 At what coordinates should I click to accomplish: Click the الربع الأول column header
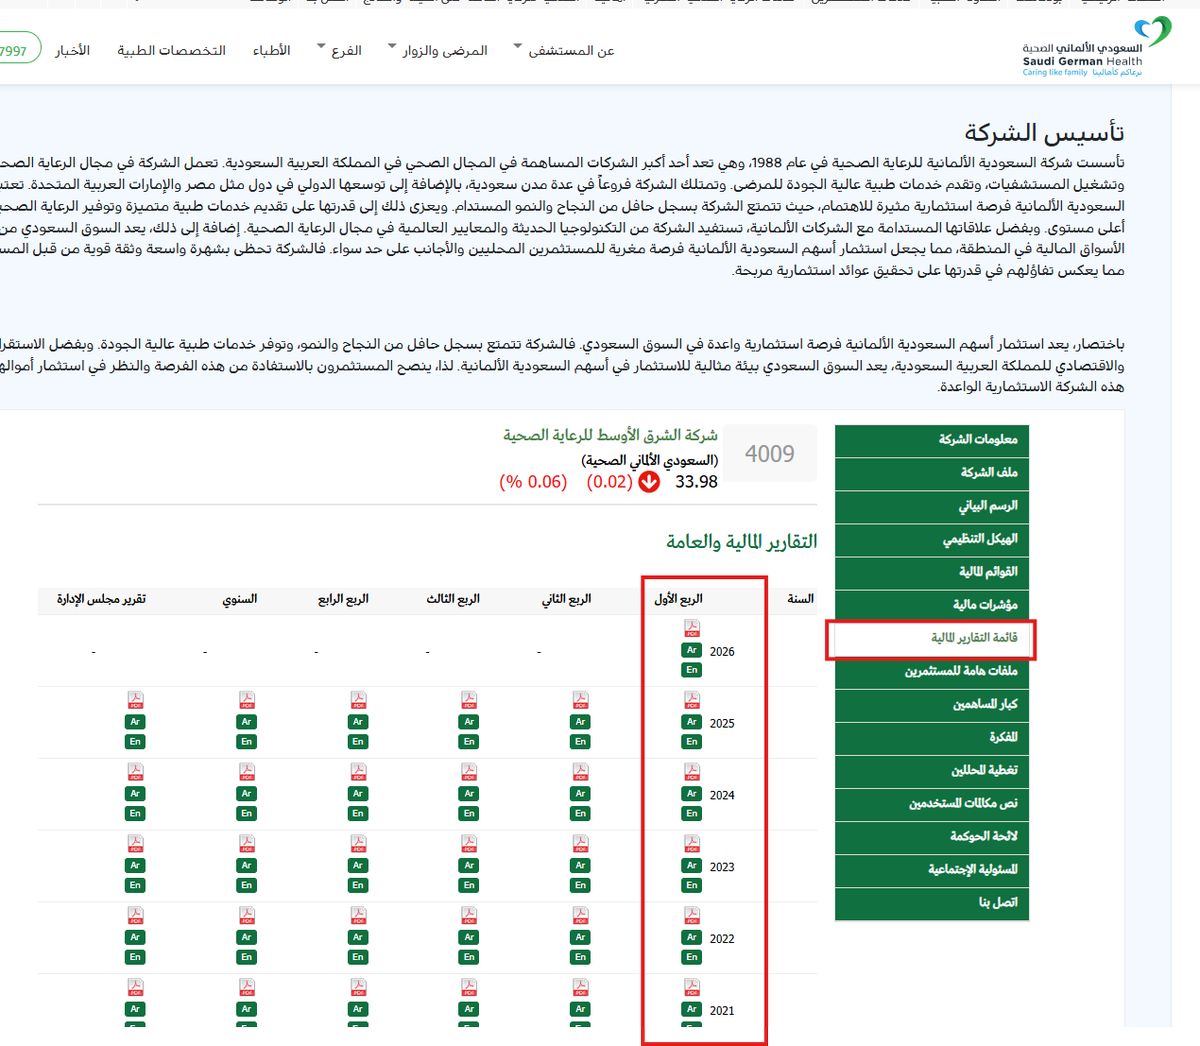(679, 599)
